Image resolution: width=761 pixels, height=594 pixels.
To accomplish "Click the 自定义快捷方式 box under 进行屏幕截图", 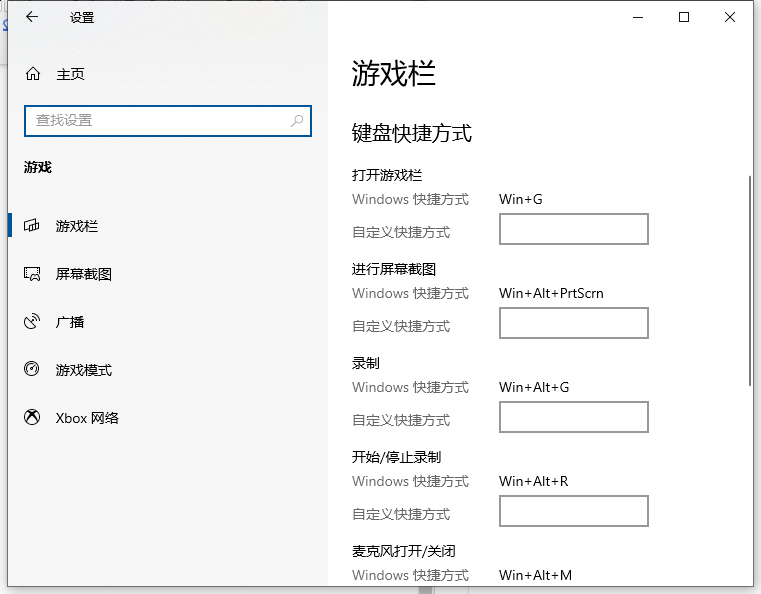I will pyautogui.click(x=573, y=323).
